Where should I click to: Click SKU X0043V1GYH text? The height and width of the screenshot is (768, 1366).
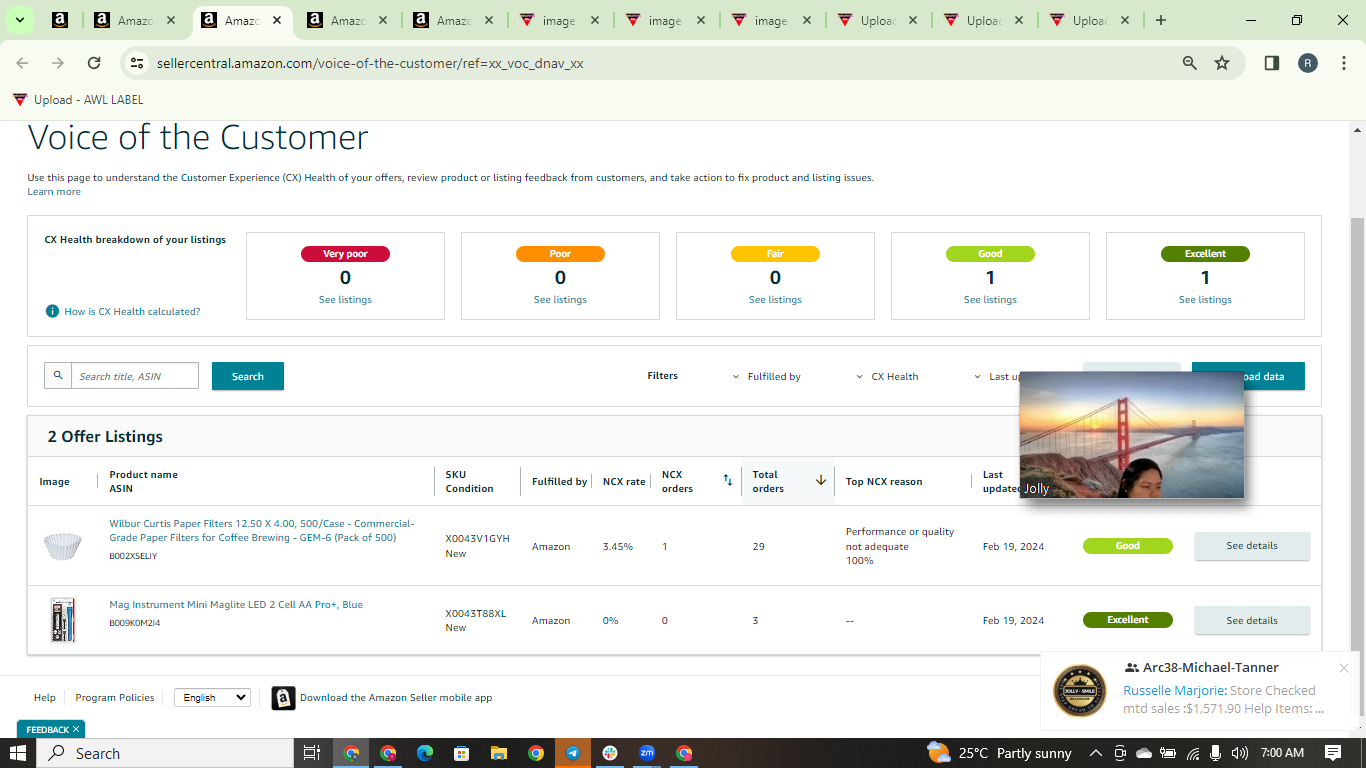pyautogui.click(x=477, y=539)
